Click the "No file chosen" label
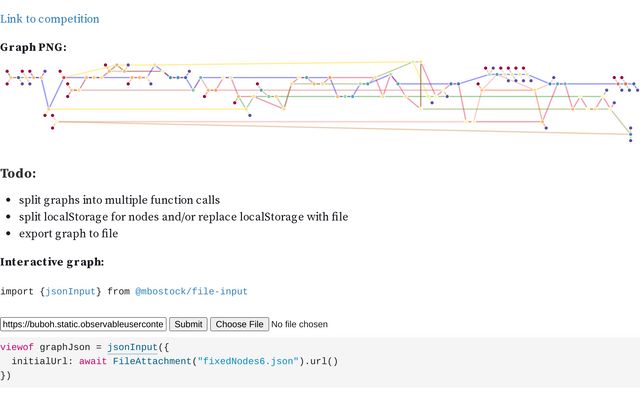This screenshot has width=640, height=400. point(300,324)
